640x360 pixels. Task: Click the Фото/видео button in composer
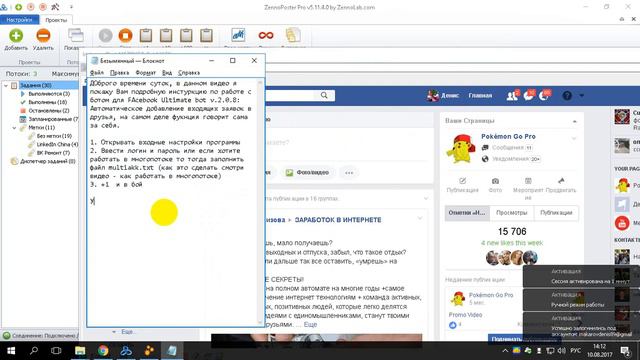307,173
